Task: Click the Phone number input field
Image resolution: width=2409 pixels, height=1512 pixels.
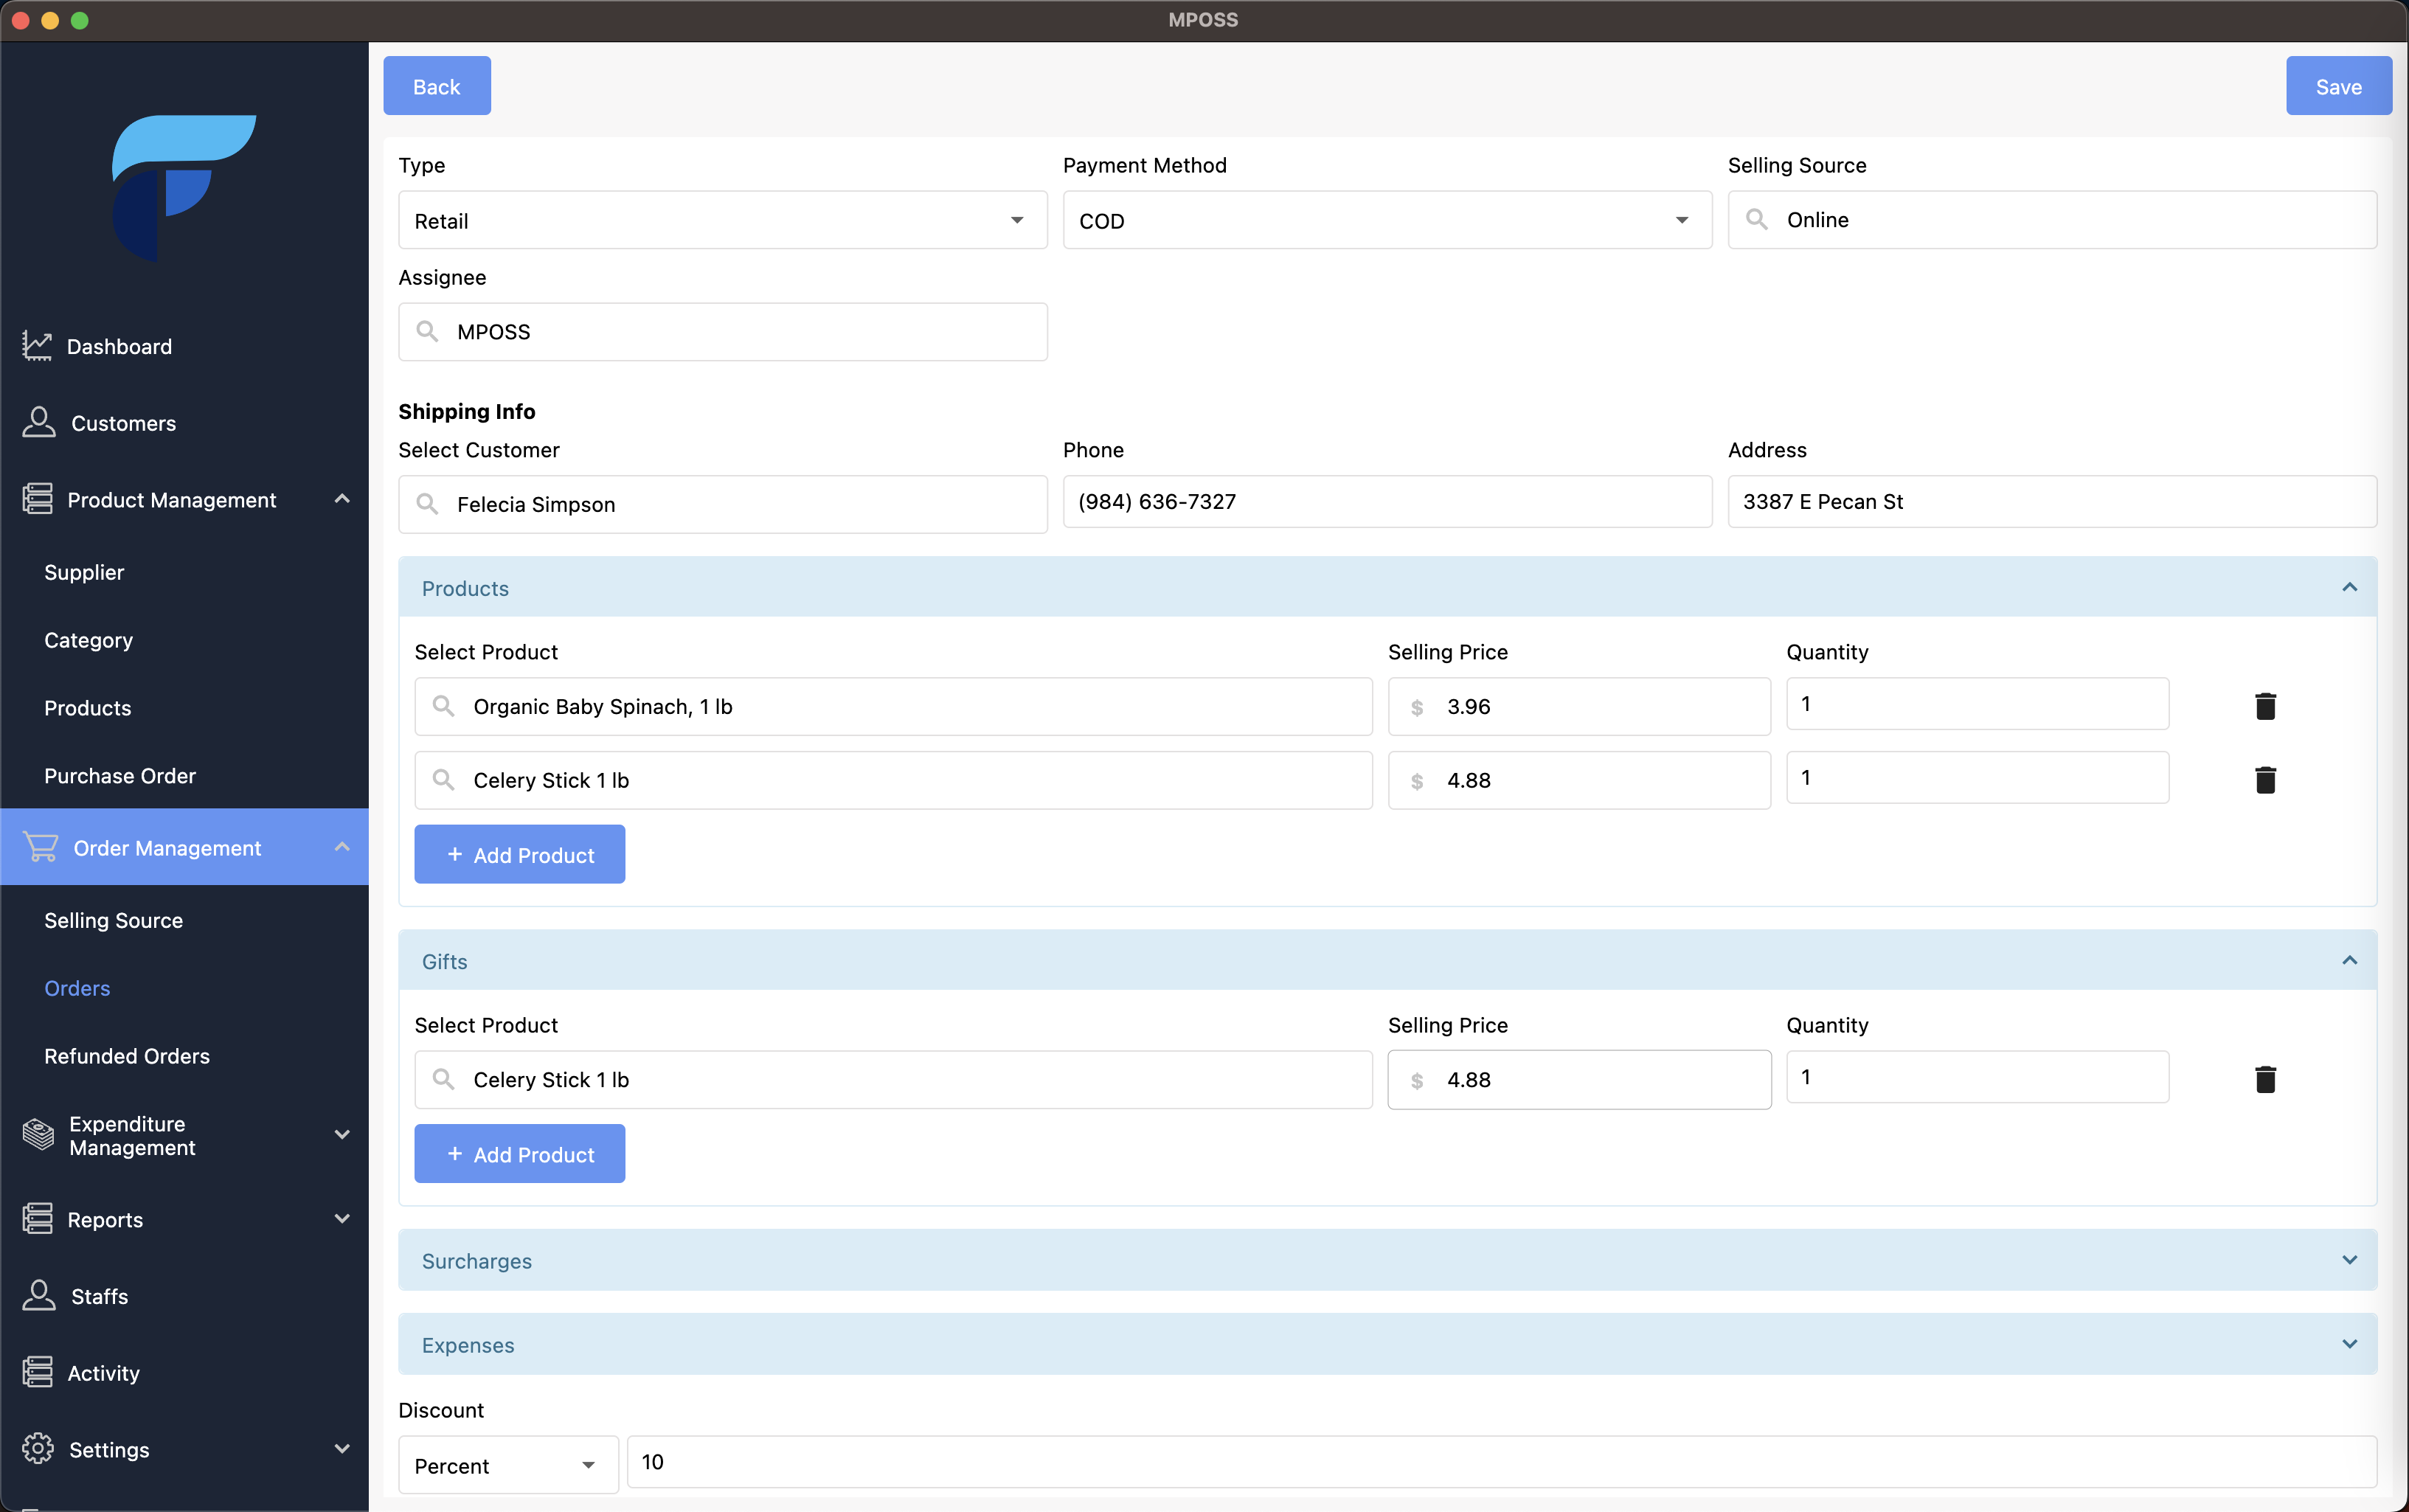Action: pos(1386,502)
